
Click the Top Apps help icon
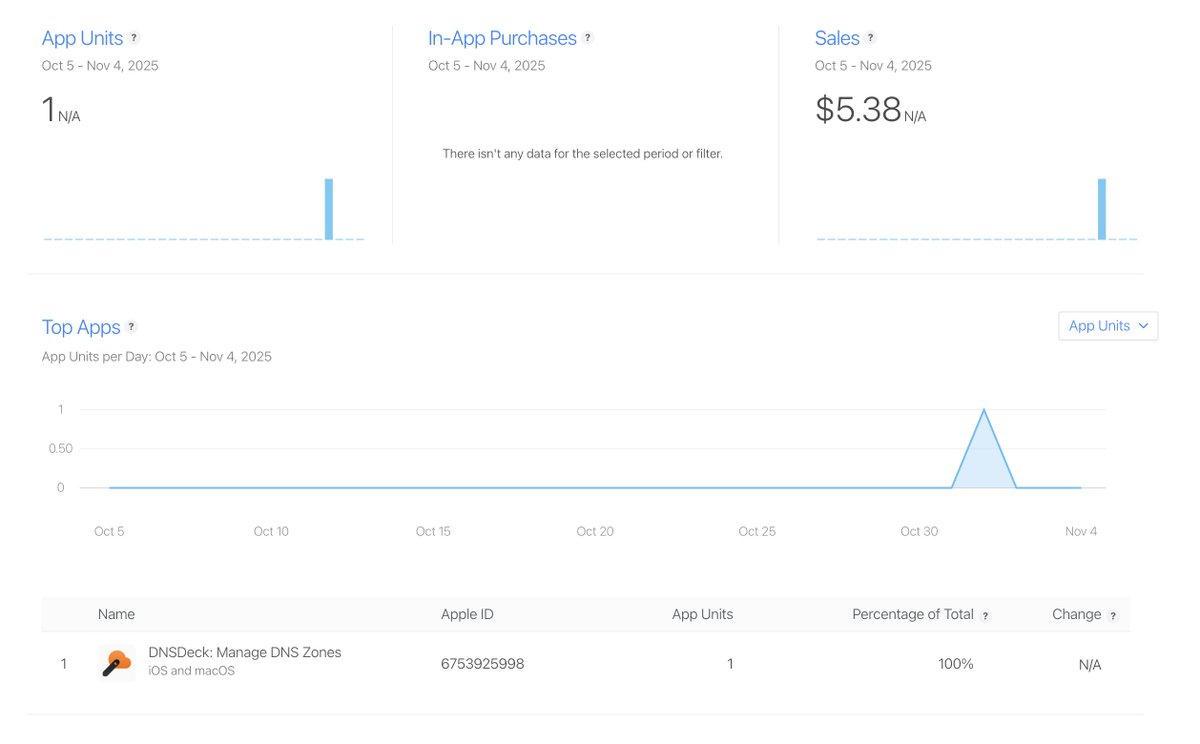point(131,327)
